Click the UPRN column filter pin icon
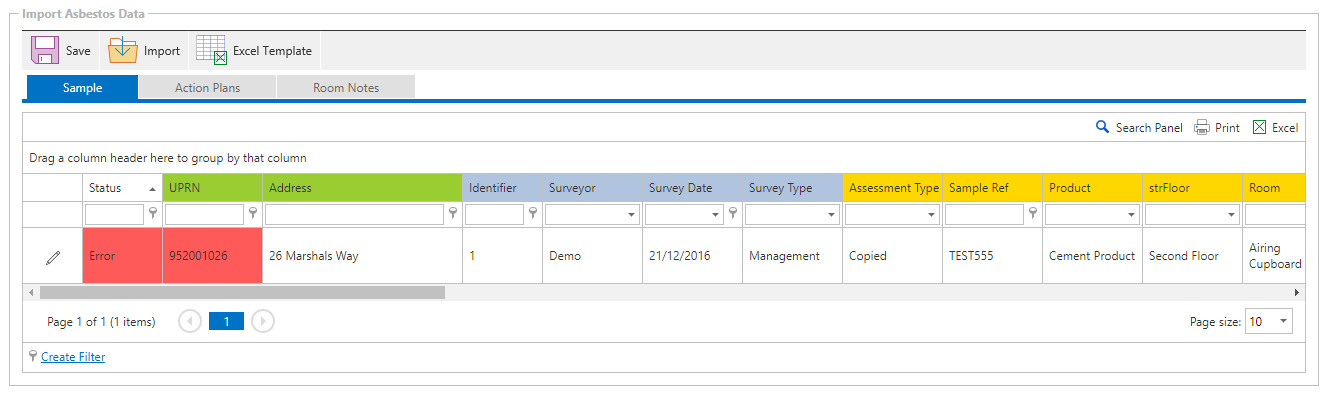 (253, 213)
